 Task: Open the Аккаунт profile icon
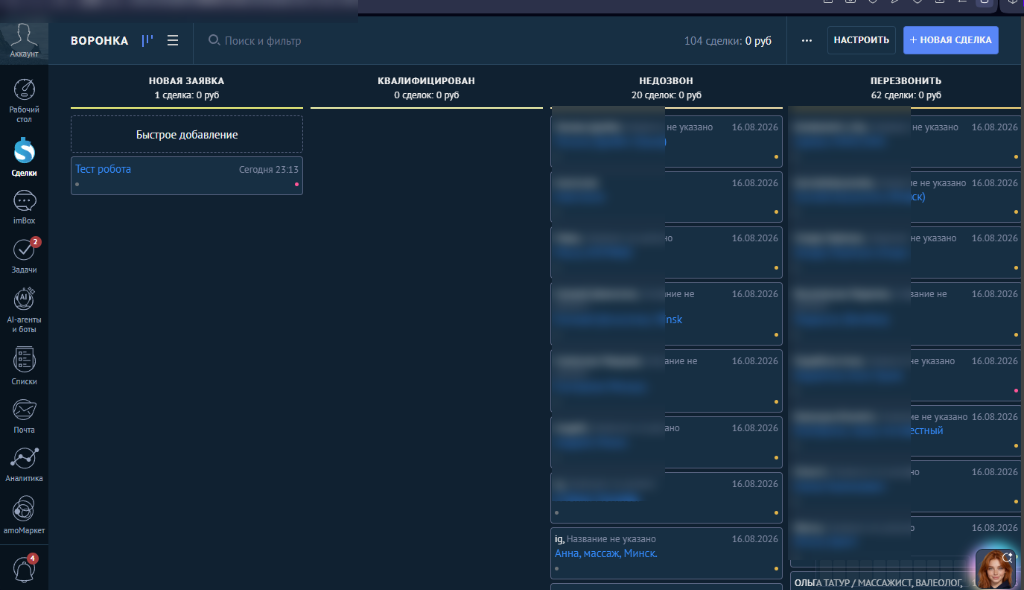[x=24, y=41]
